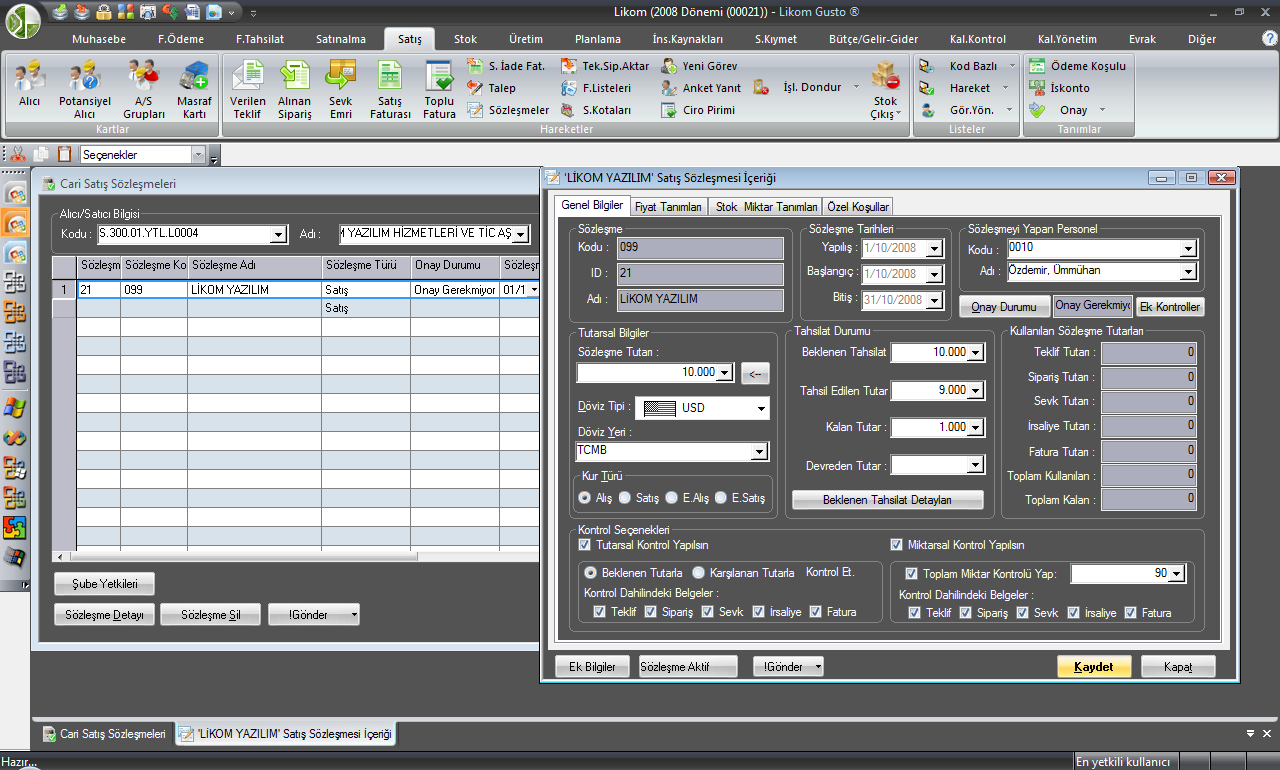The width and height of the screenshot is (1280, 770).
Task: Open Personel Adı Özdemir dropdown
Action: click(1189, 271)
